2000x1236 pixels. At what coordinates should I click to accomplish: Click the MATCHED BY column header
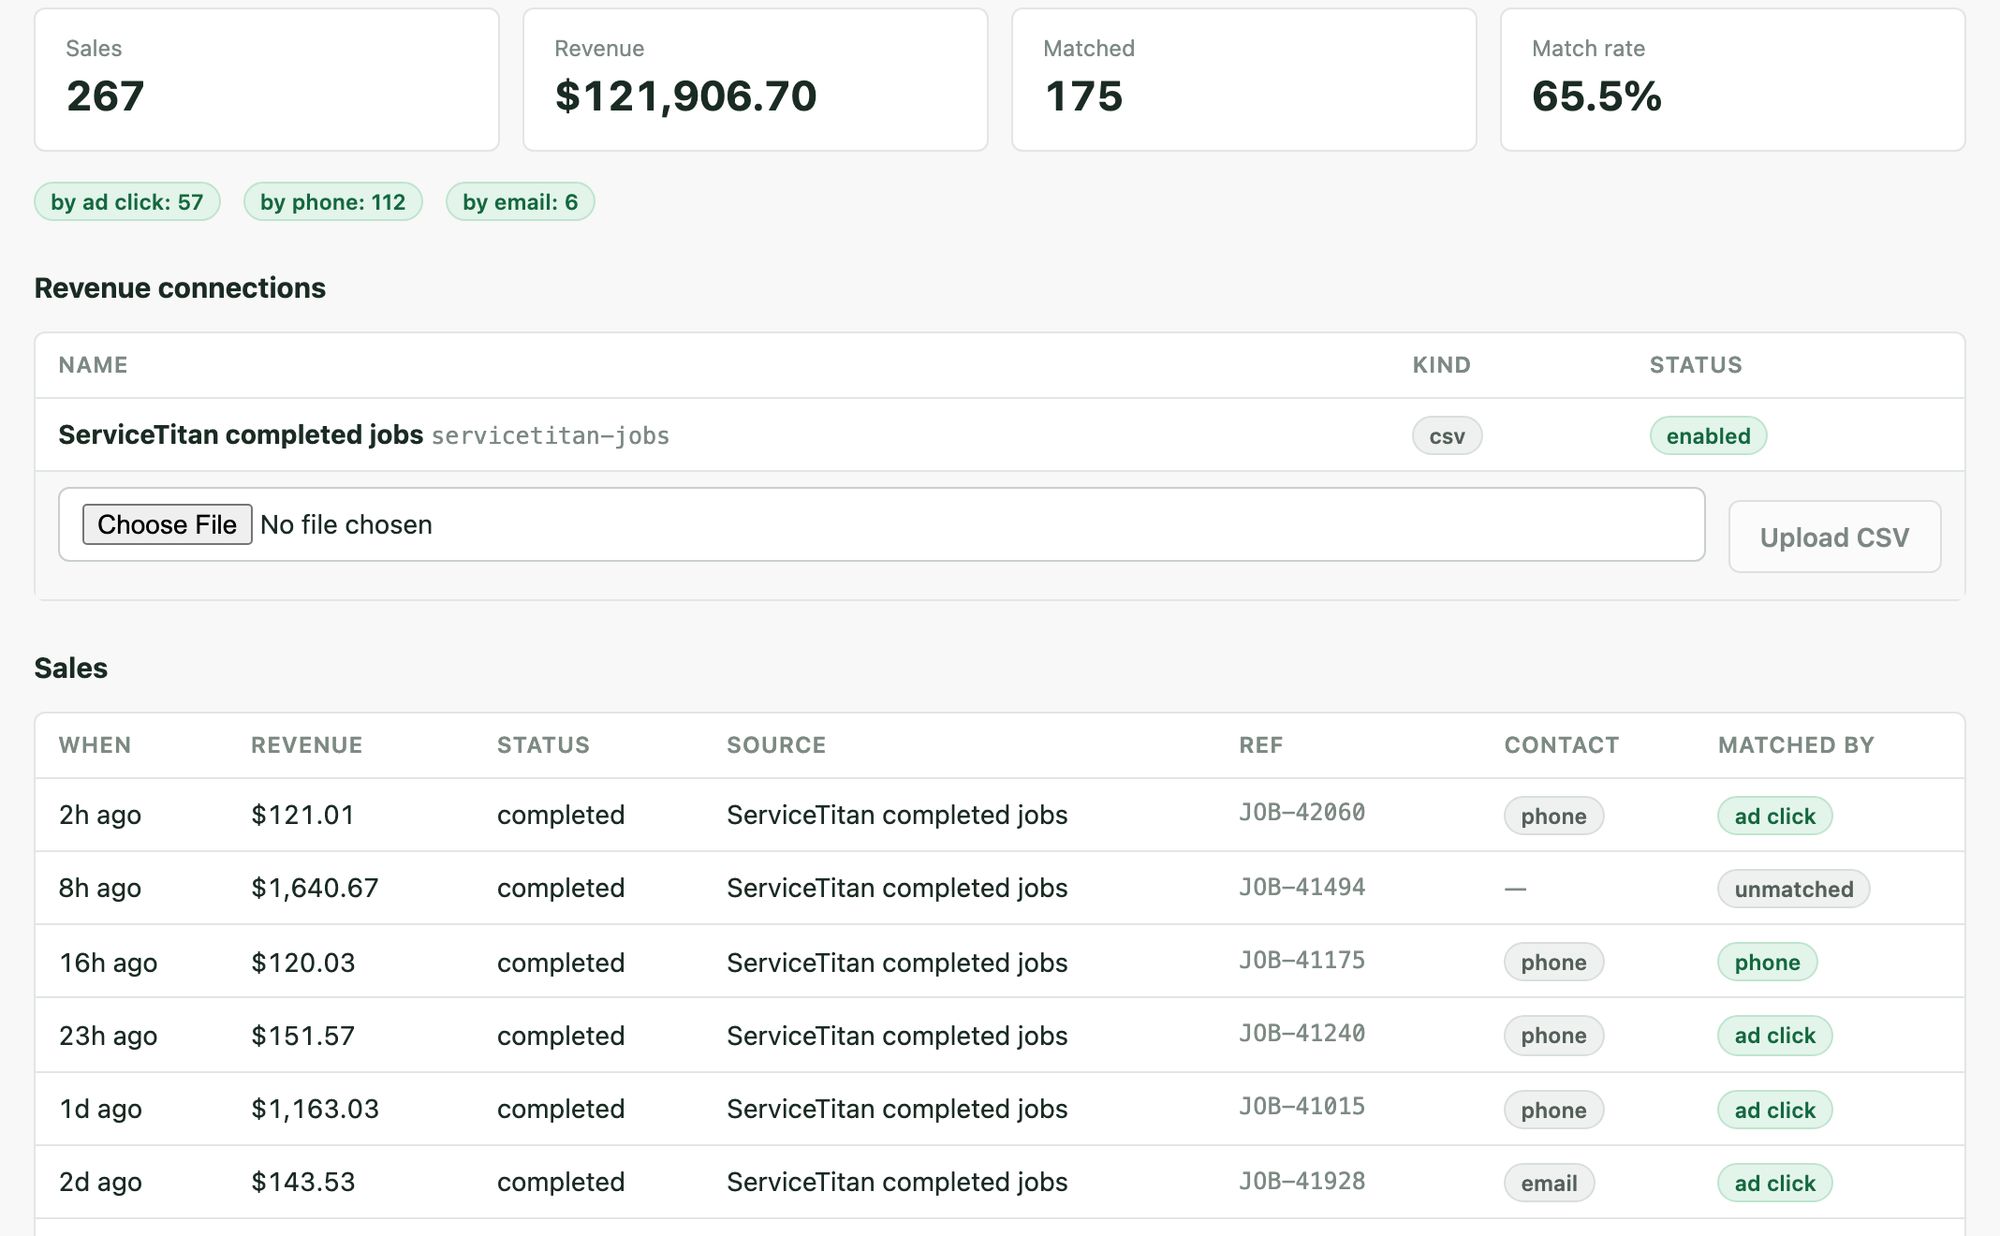(x=1796, y=745)
